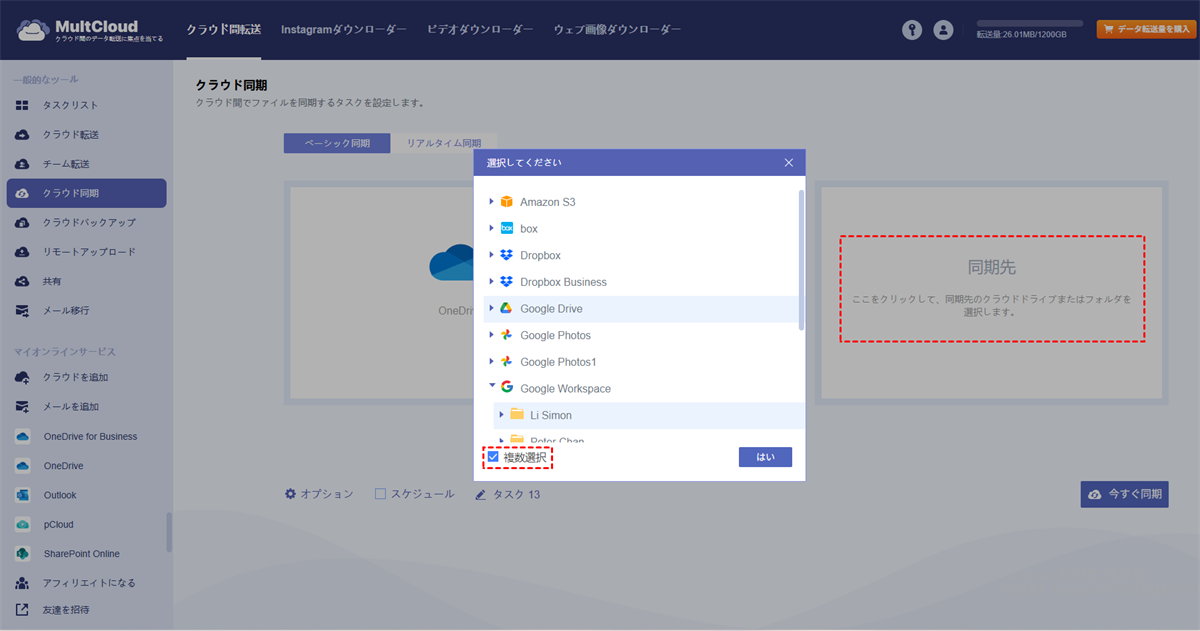Expand the Google Drive node arrow
Viewport: 1200px width, 631px height.
(492, 308)
